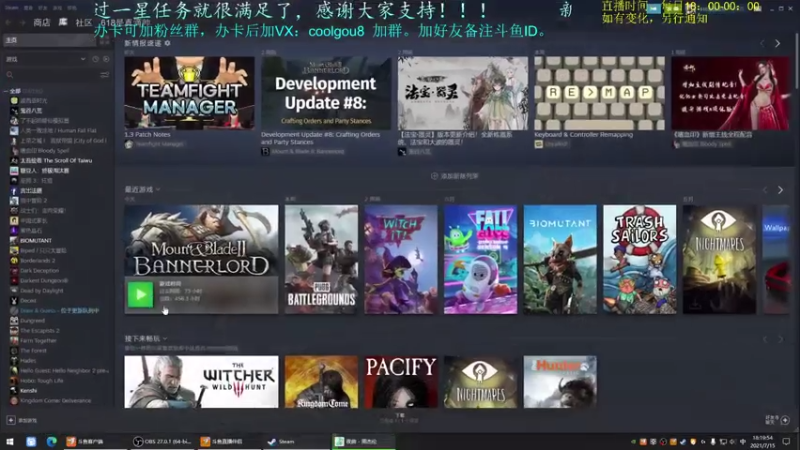Image resolution: width=800 pixels, height=450 pixels.
Task: Expand the games category dropdown in sidebar
Action: pyautogui.click(x=83, y=59)
